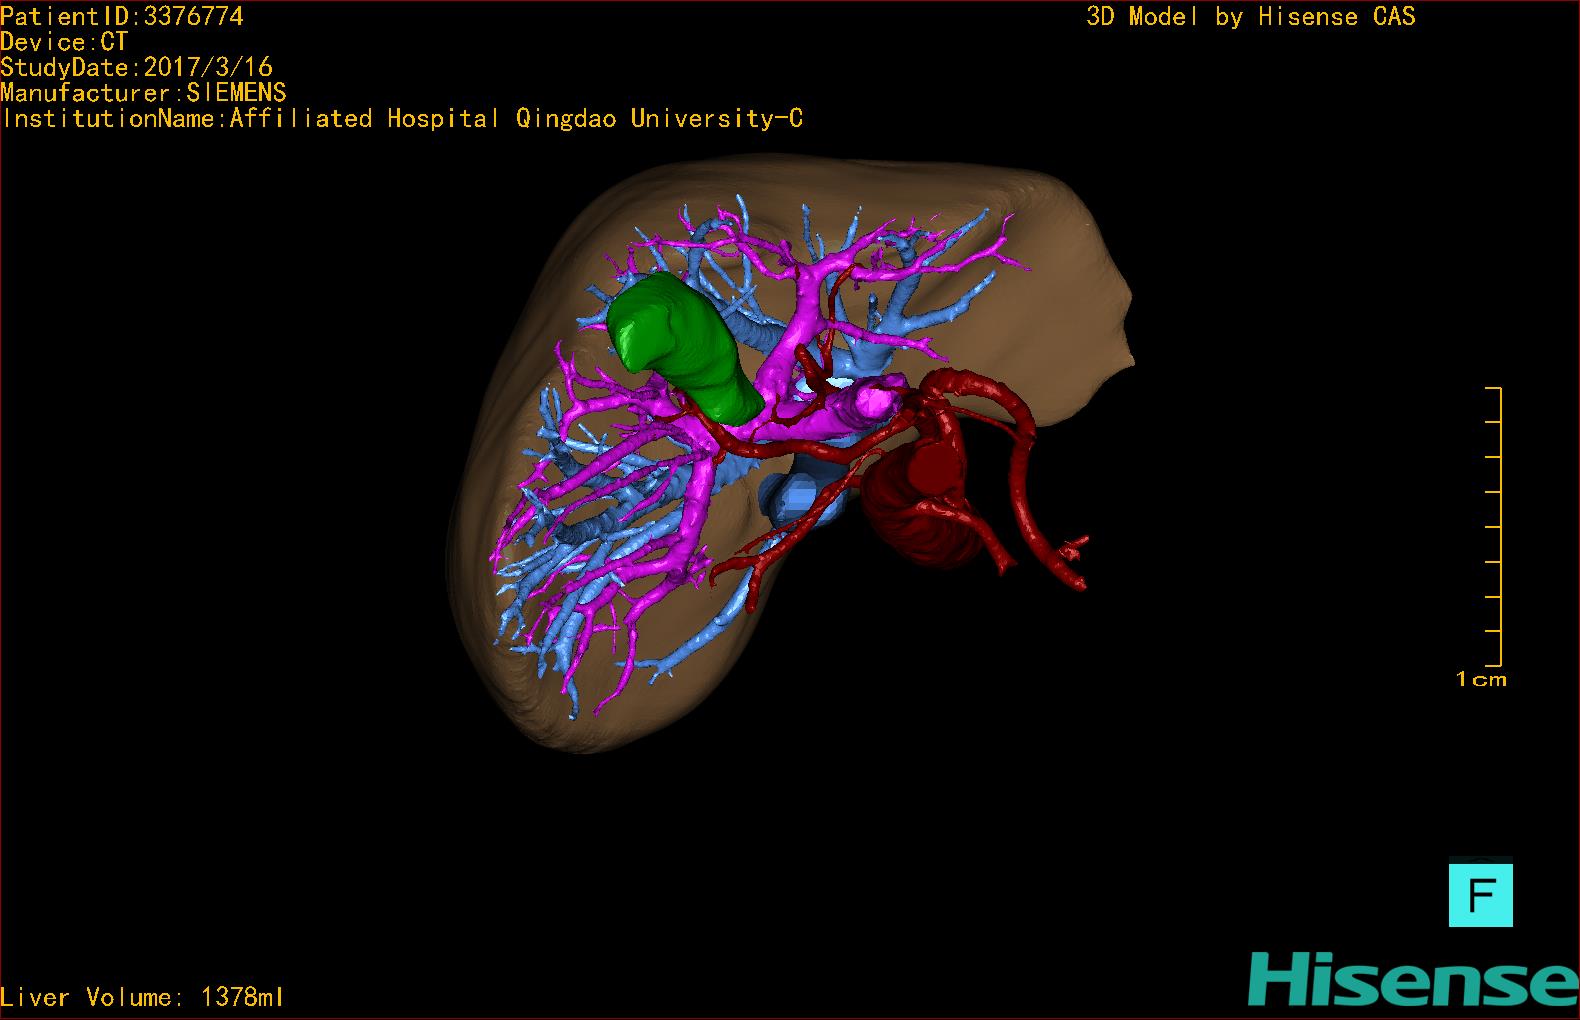Click the 1 cm scale ruler
The image size is (1580, 1020).
(x=1493, y=526)
